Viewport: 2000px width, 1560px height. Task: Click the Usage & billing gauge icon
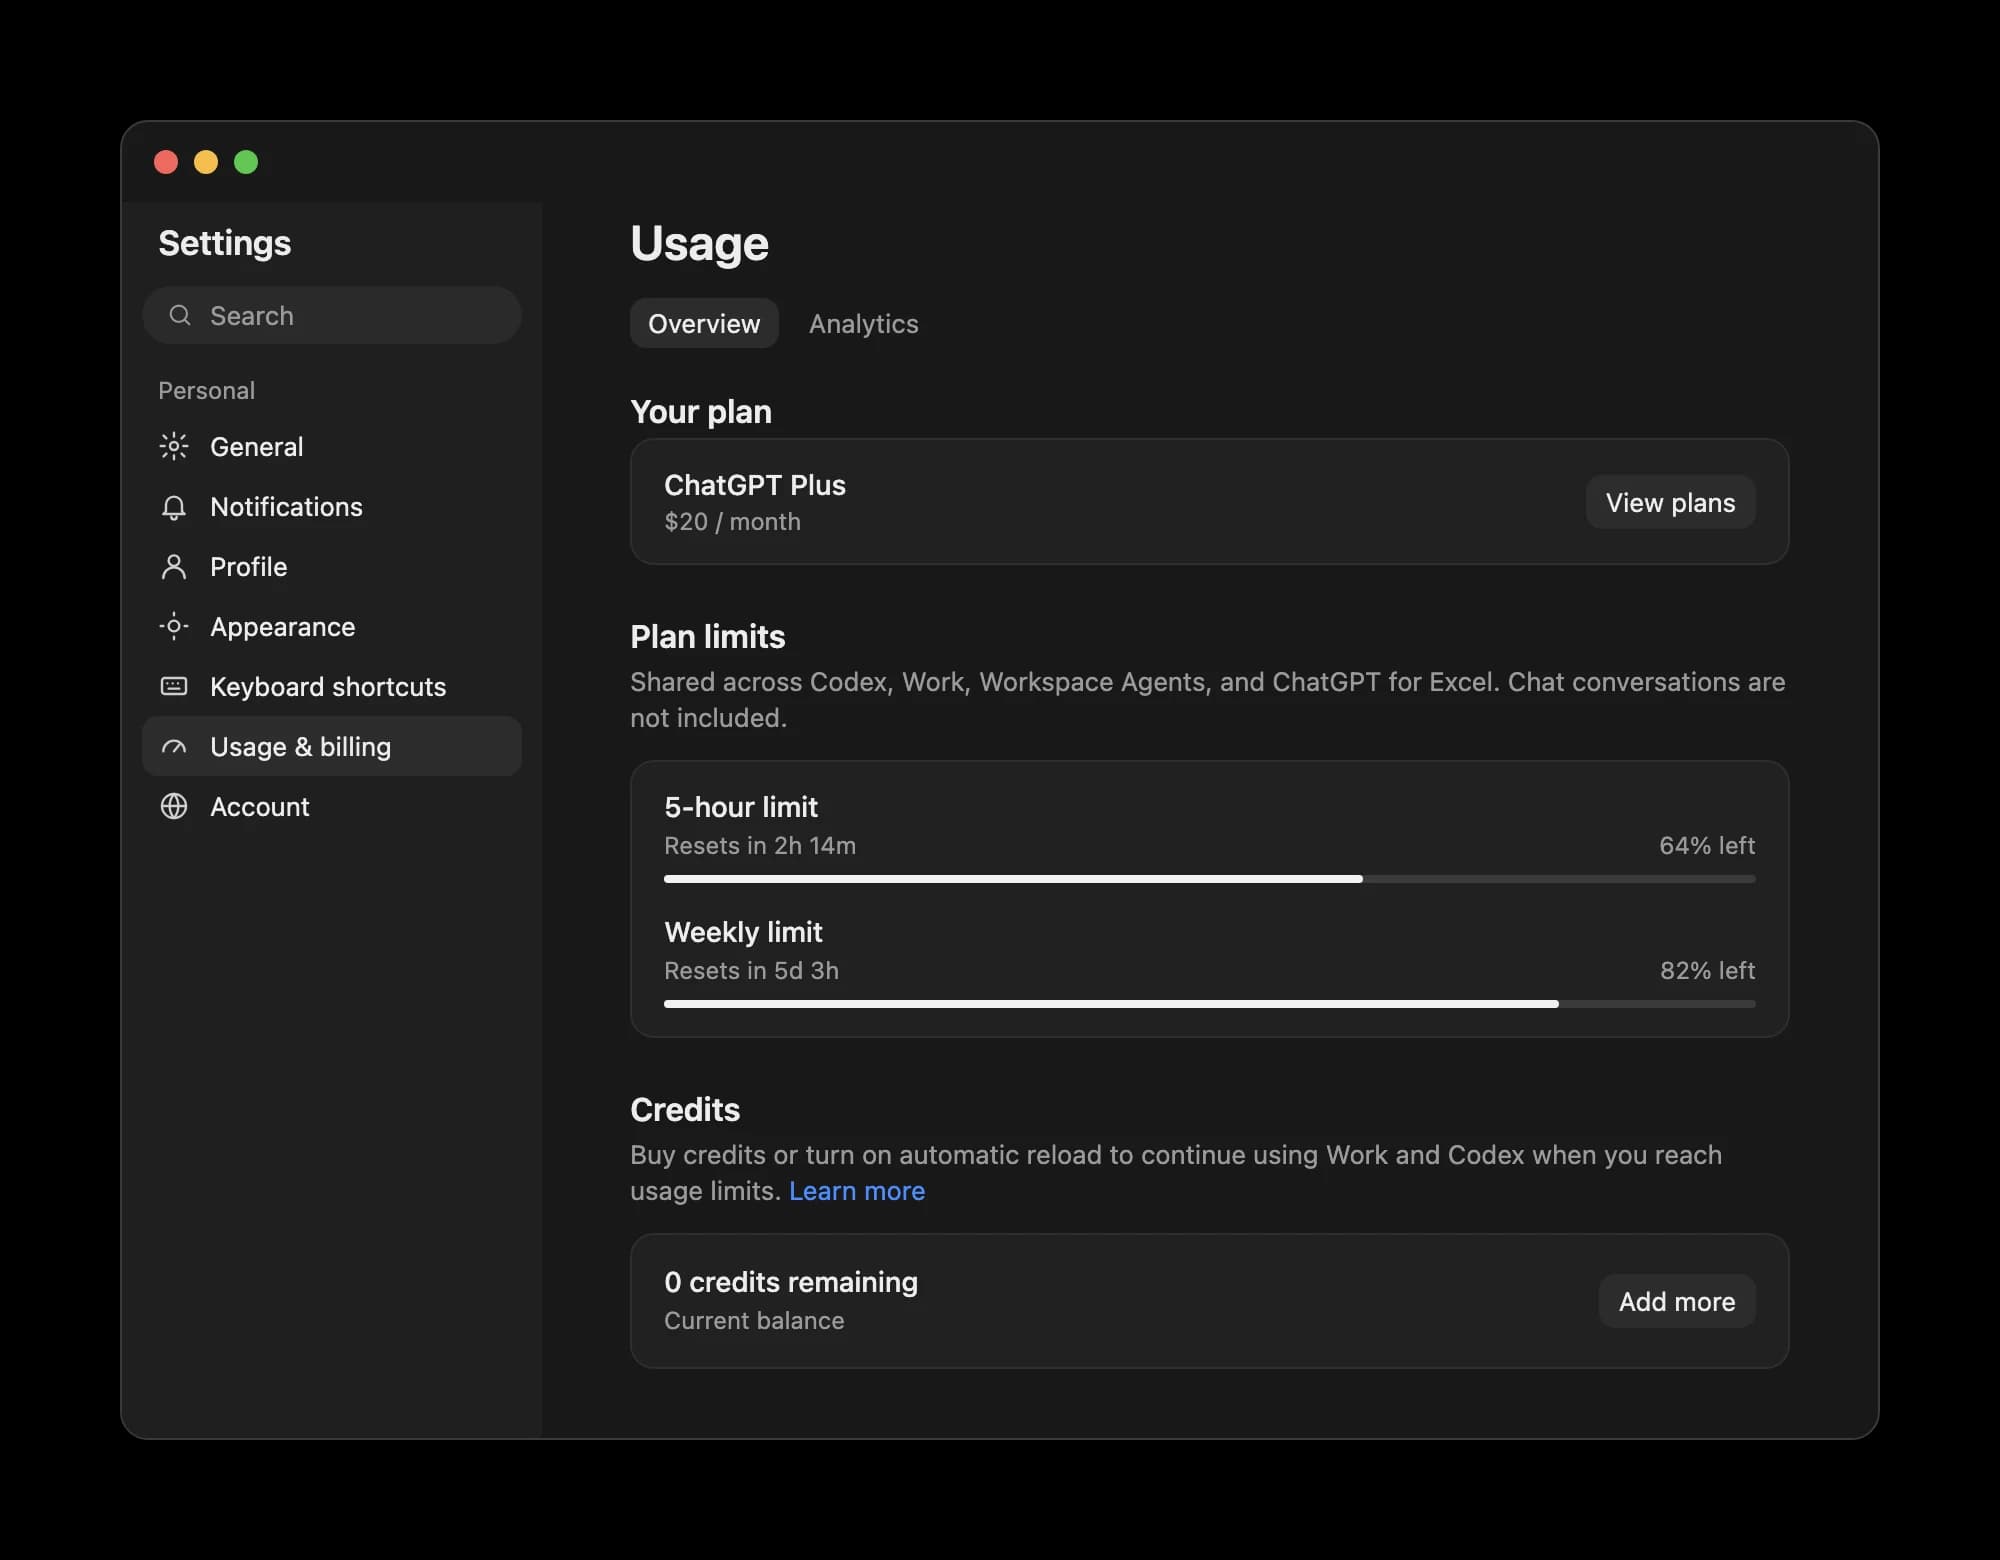(x=174, y=747)
